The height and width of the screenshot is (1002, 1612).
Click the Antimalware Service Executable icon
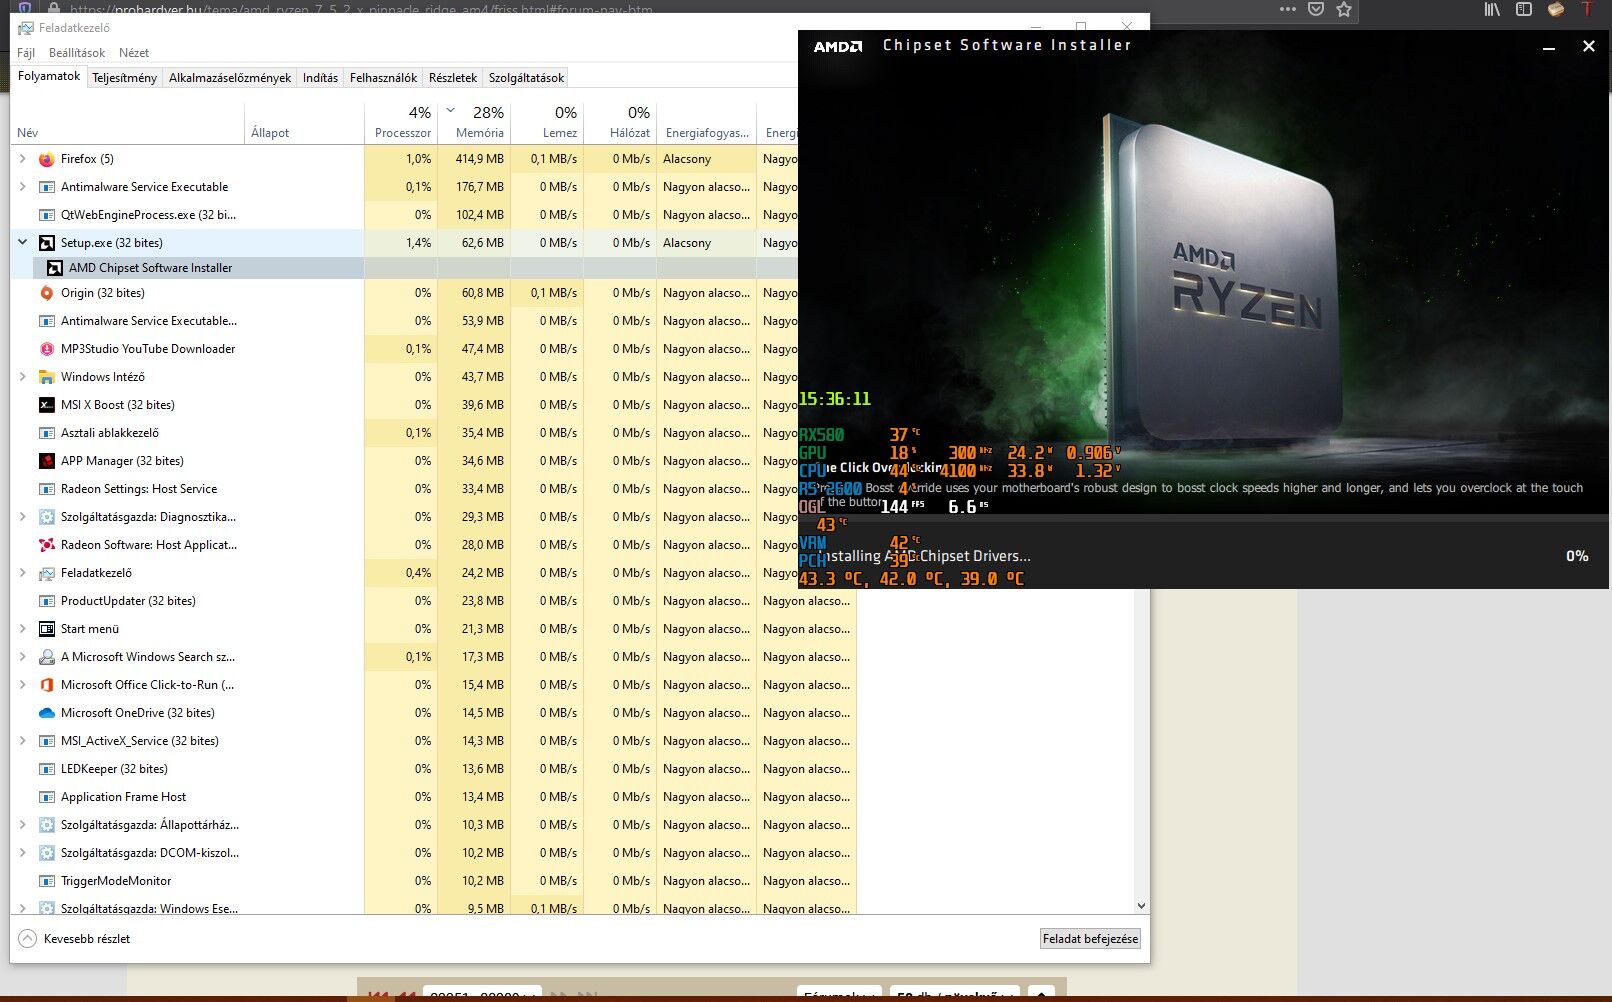46,187
